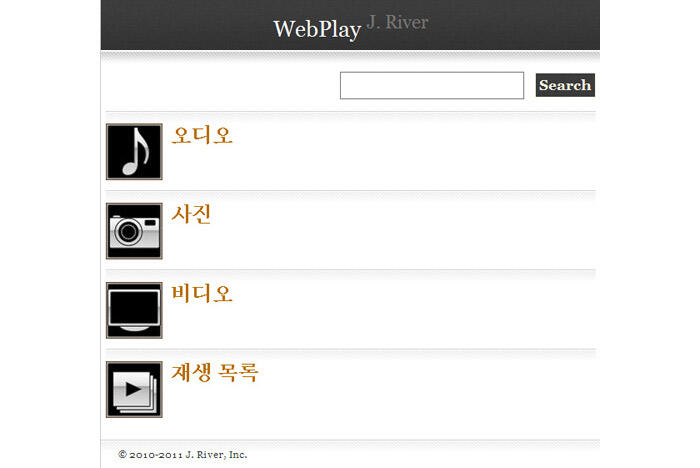Click the J. River, Inc. copyright footer

(183, 455)
